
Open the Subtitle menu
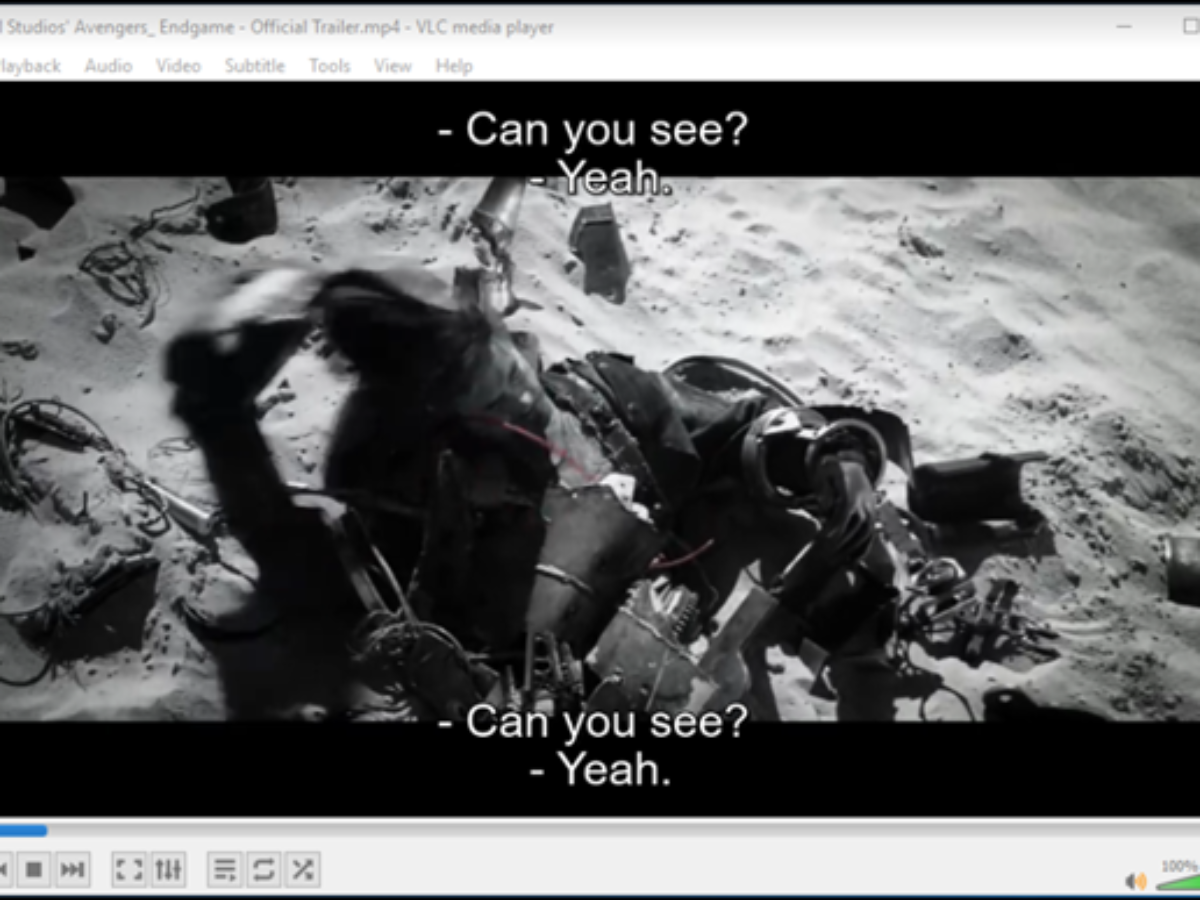[254, 66]
